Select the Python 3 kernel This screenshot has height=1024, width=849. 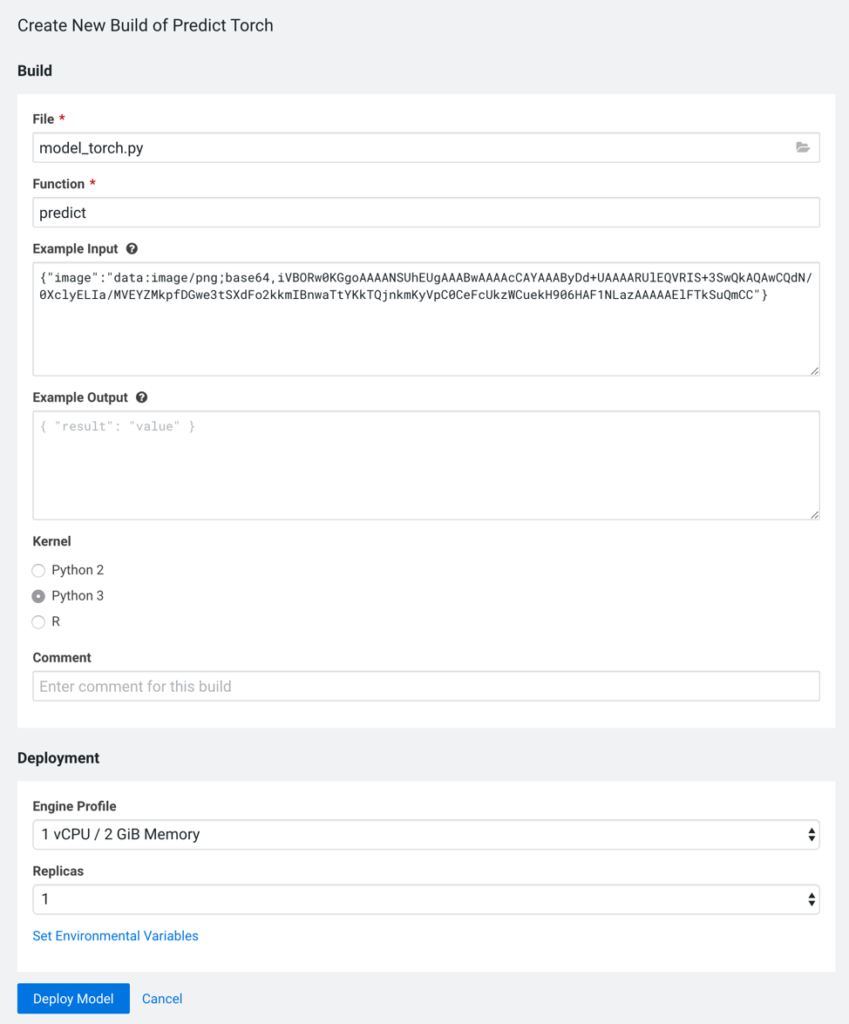pos(38,595)
